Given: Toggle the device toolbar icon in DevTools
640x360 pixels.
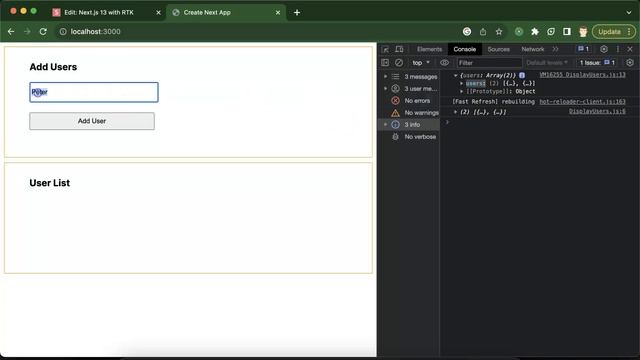Looking at the screenshot, I should (x=399, y=49).
